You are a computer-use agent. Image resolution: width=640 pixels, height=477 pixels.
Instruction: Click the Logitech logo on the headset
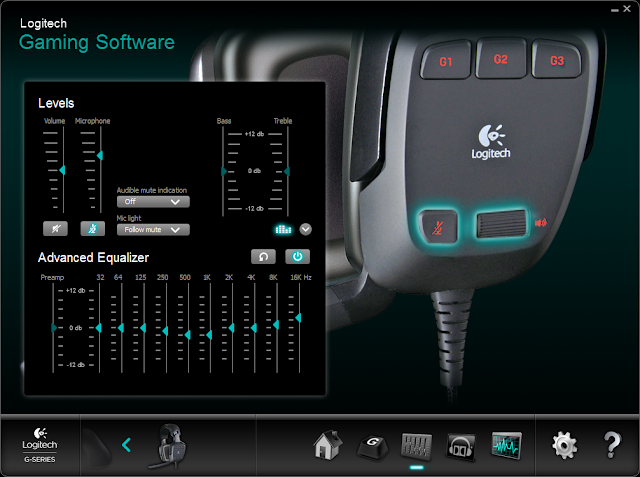click(x=491, y=142)
